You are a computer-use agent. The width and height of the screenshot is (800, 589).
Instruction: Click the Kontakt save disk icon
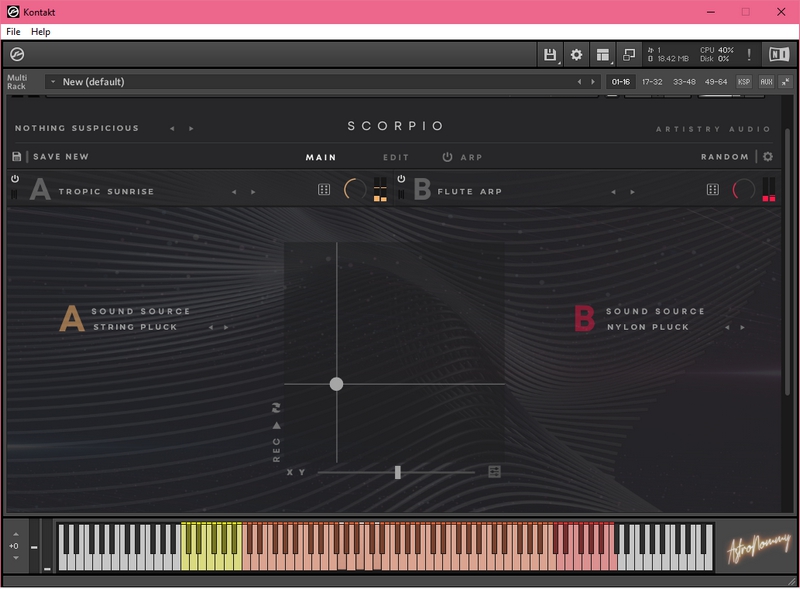[550, 55]
